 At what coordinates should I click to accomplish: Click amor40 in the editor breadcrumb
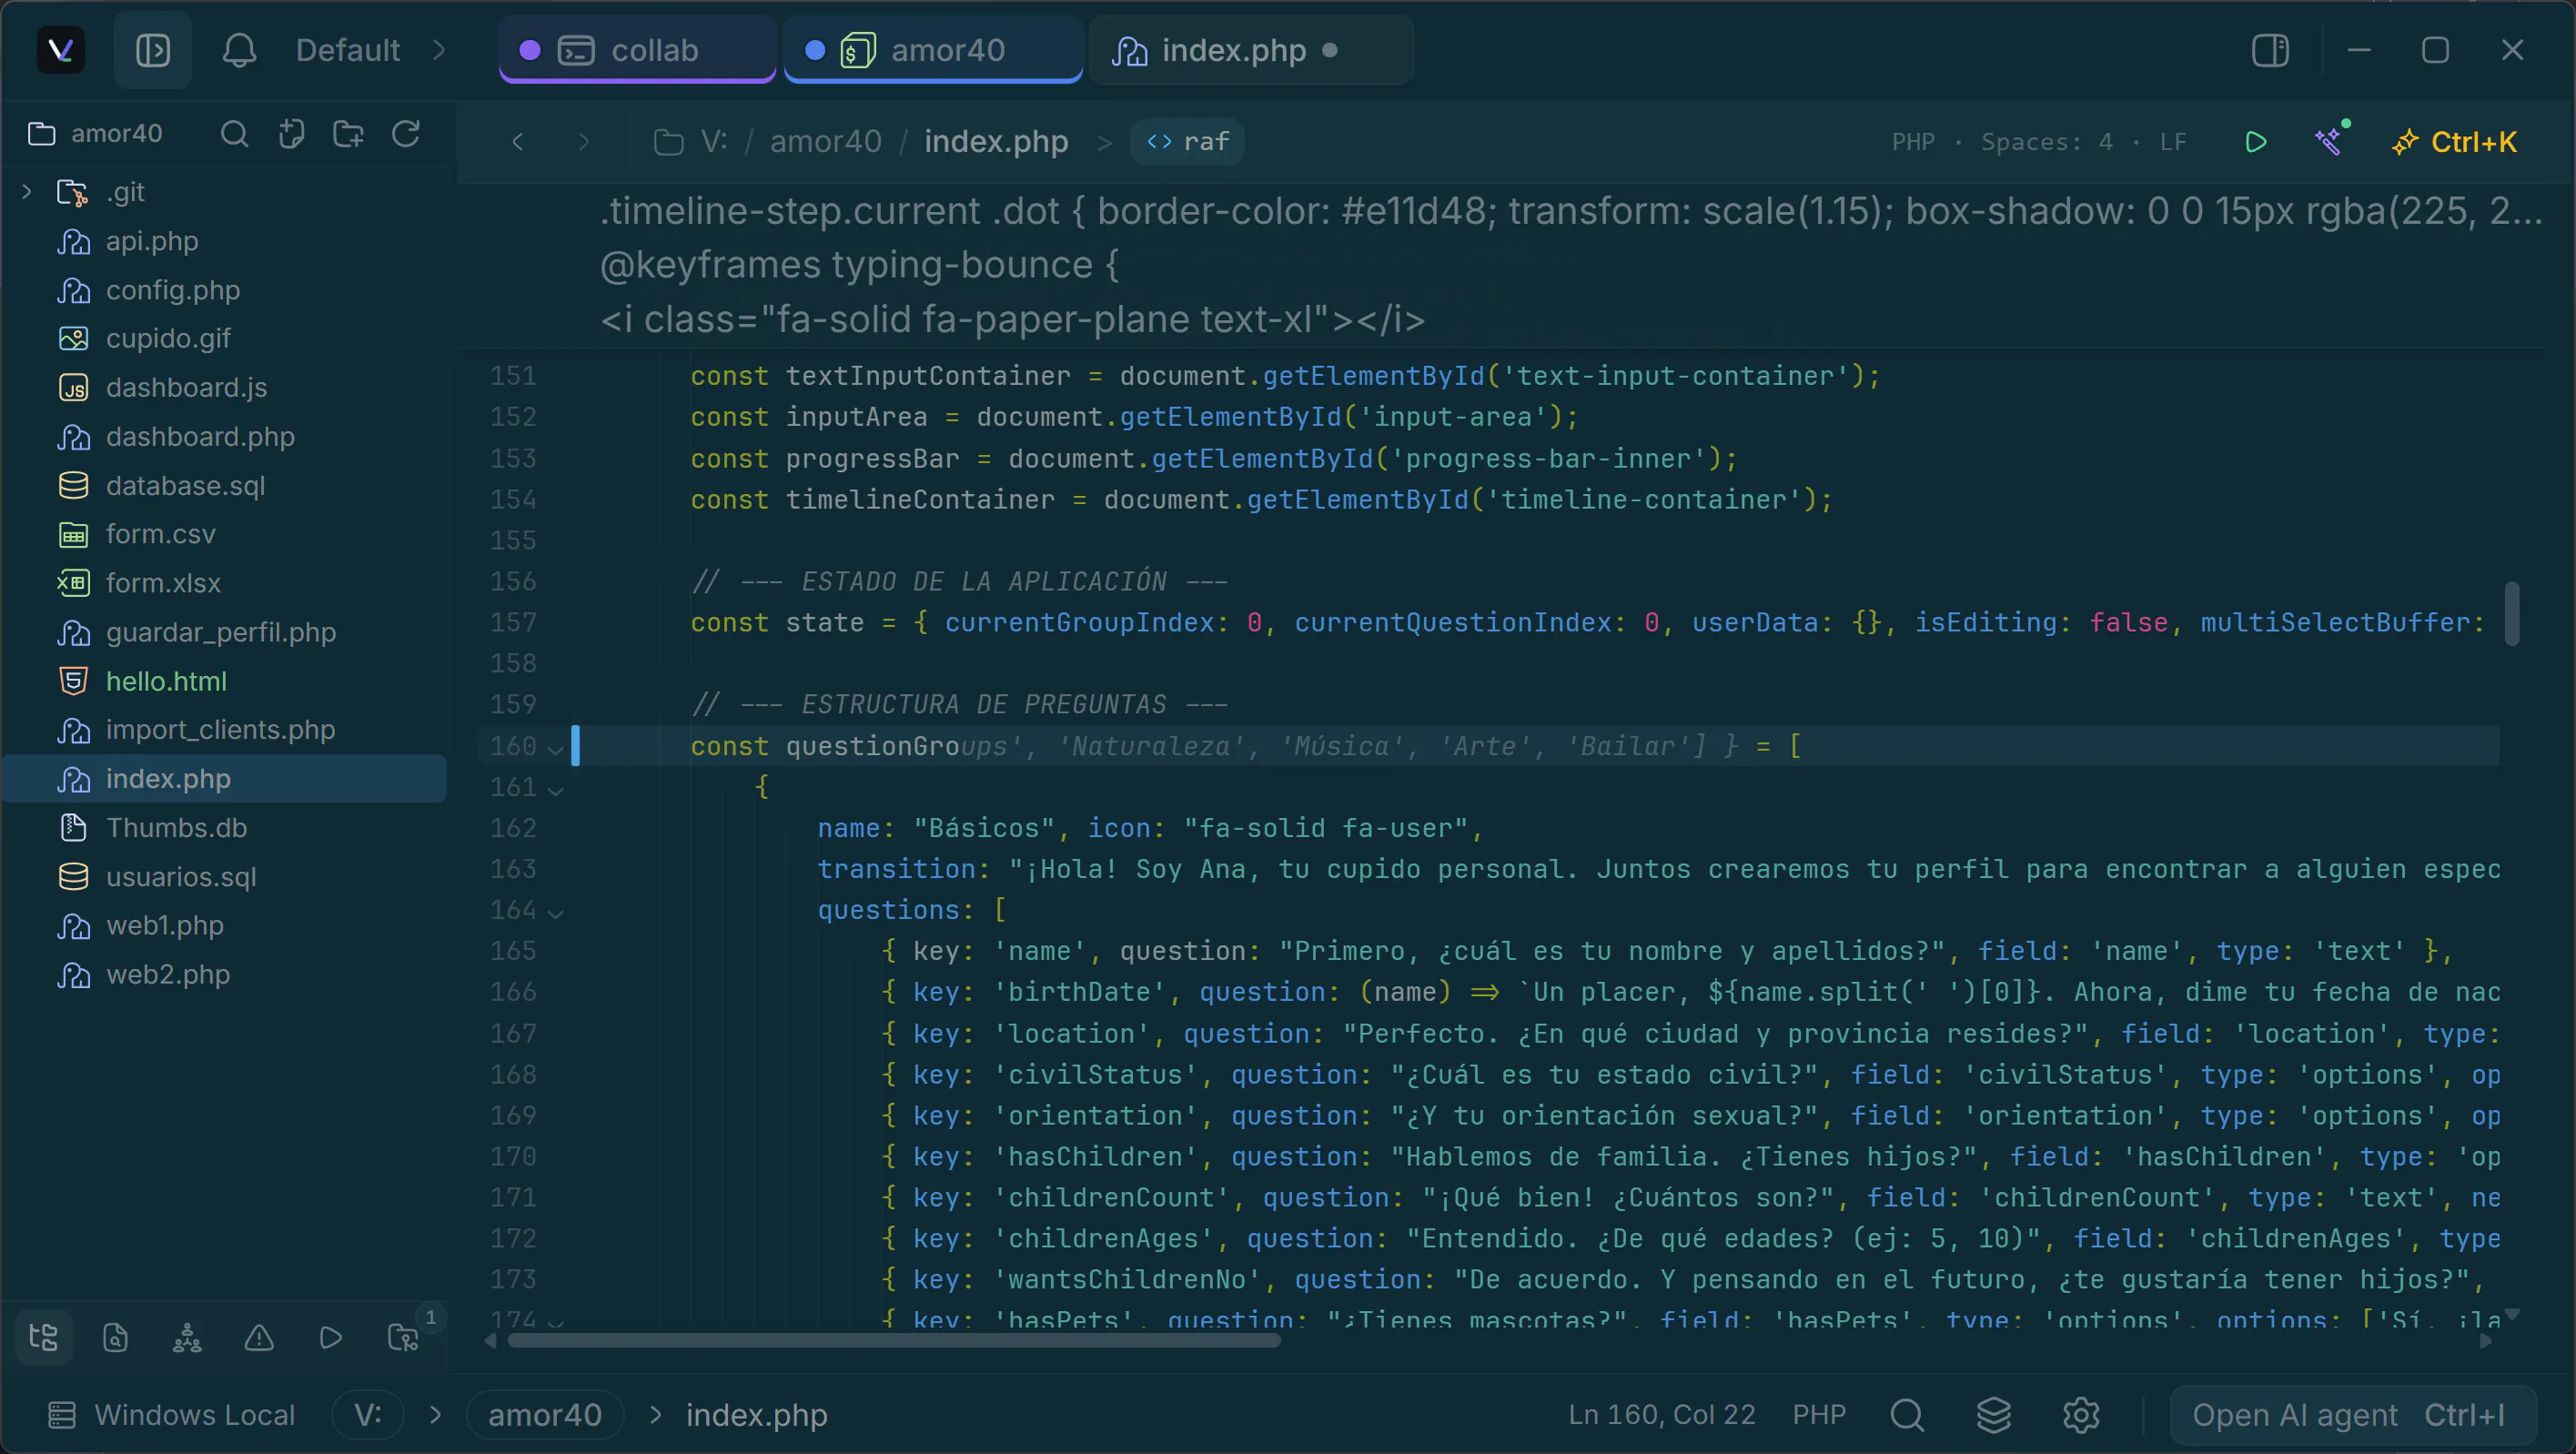pos(825,142)
